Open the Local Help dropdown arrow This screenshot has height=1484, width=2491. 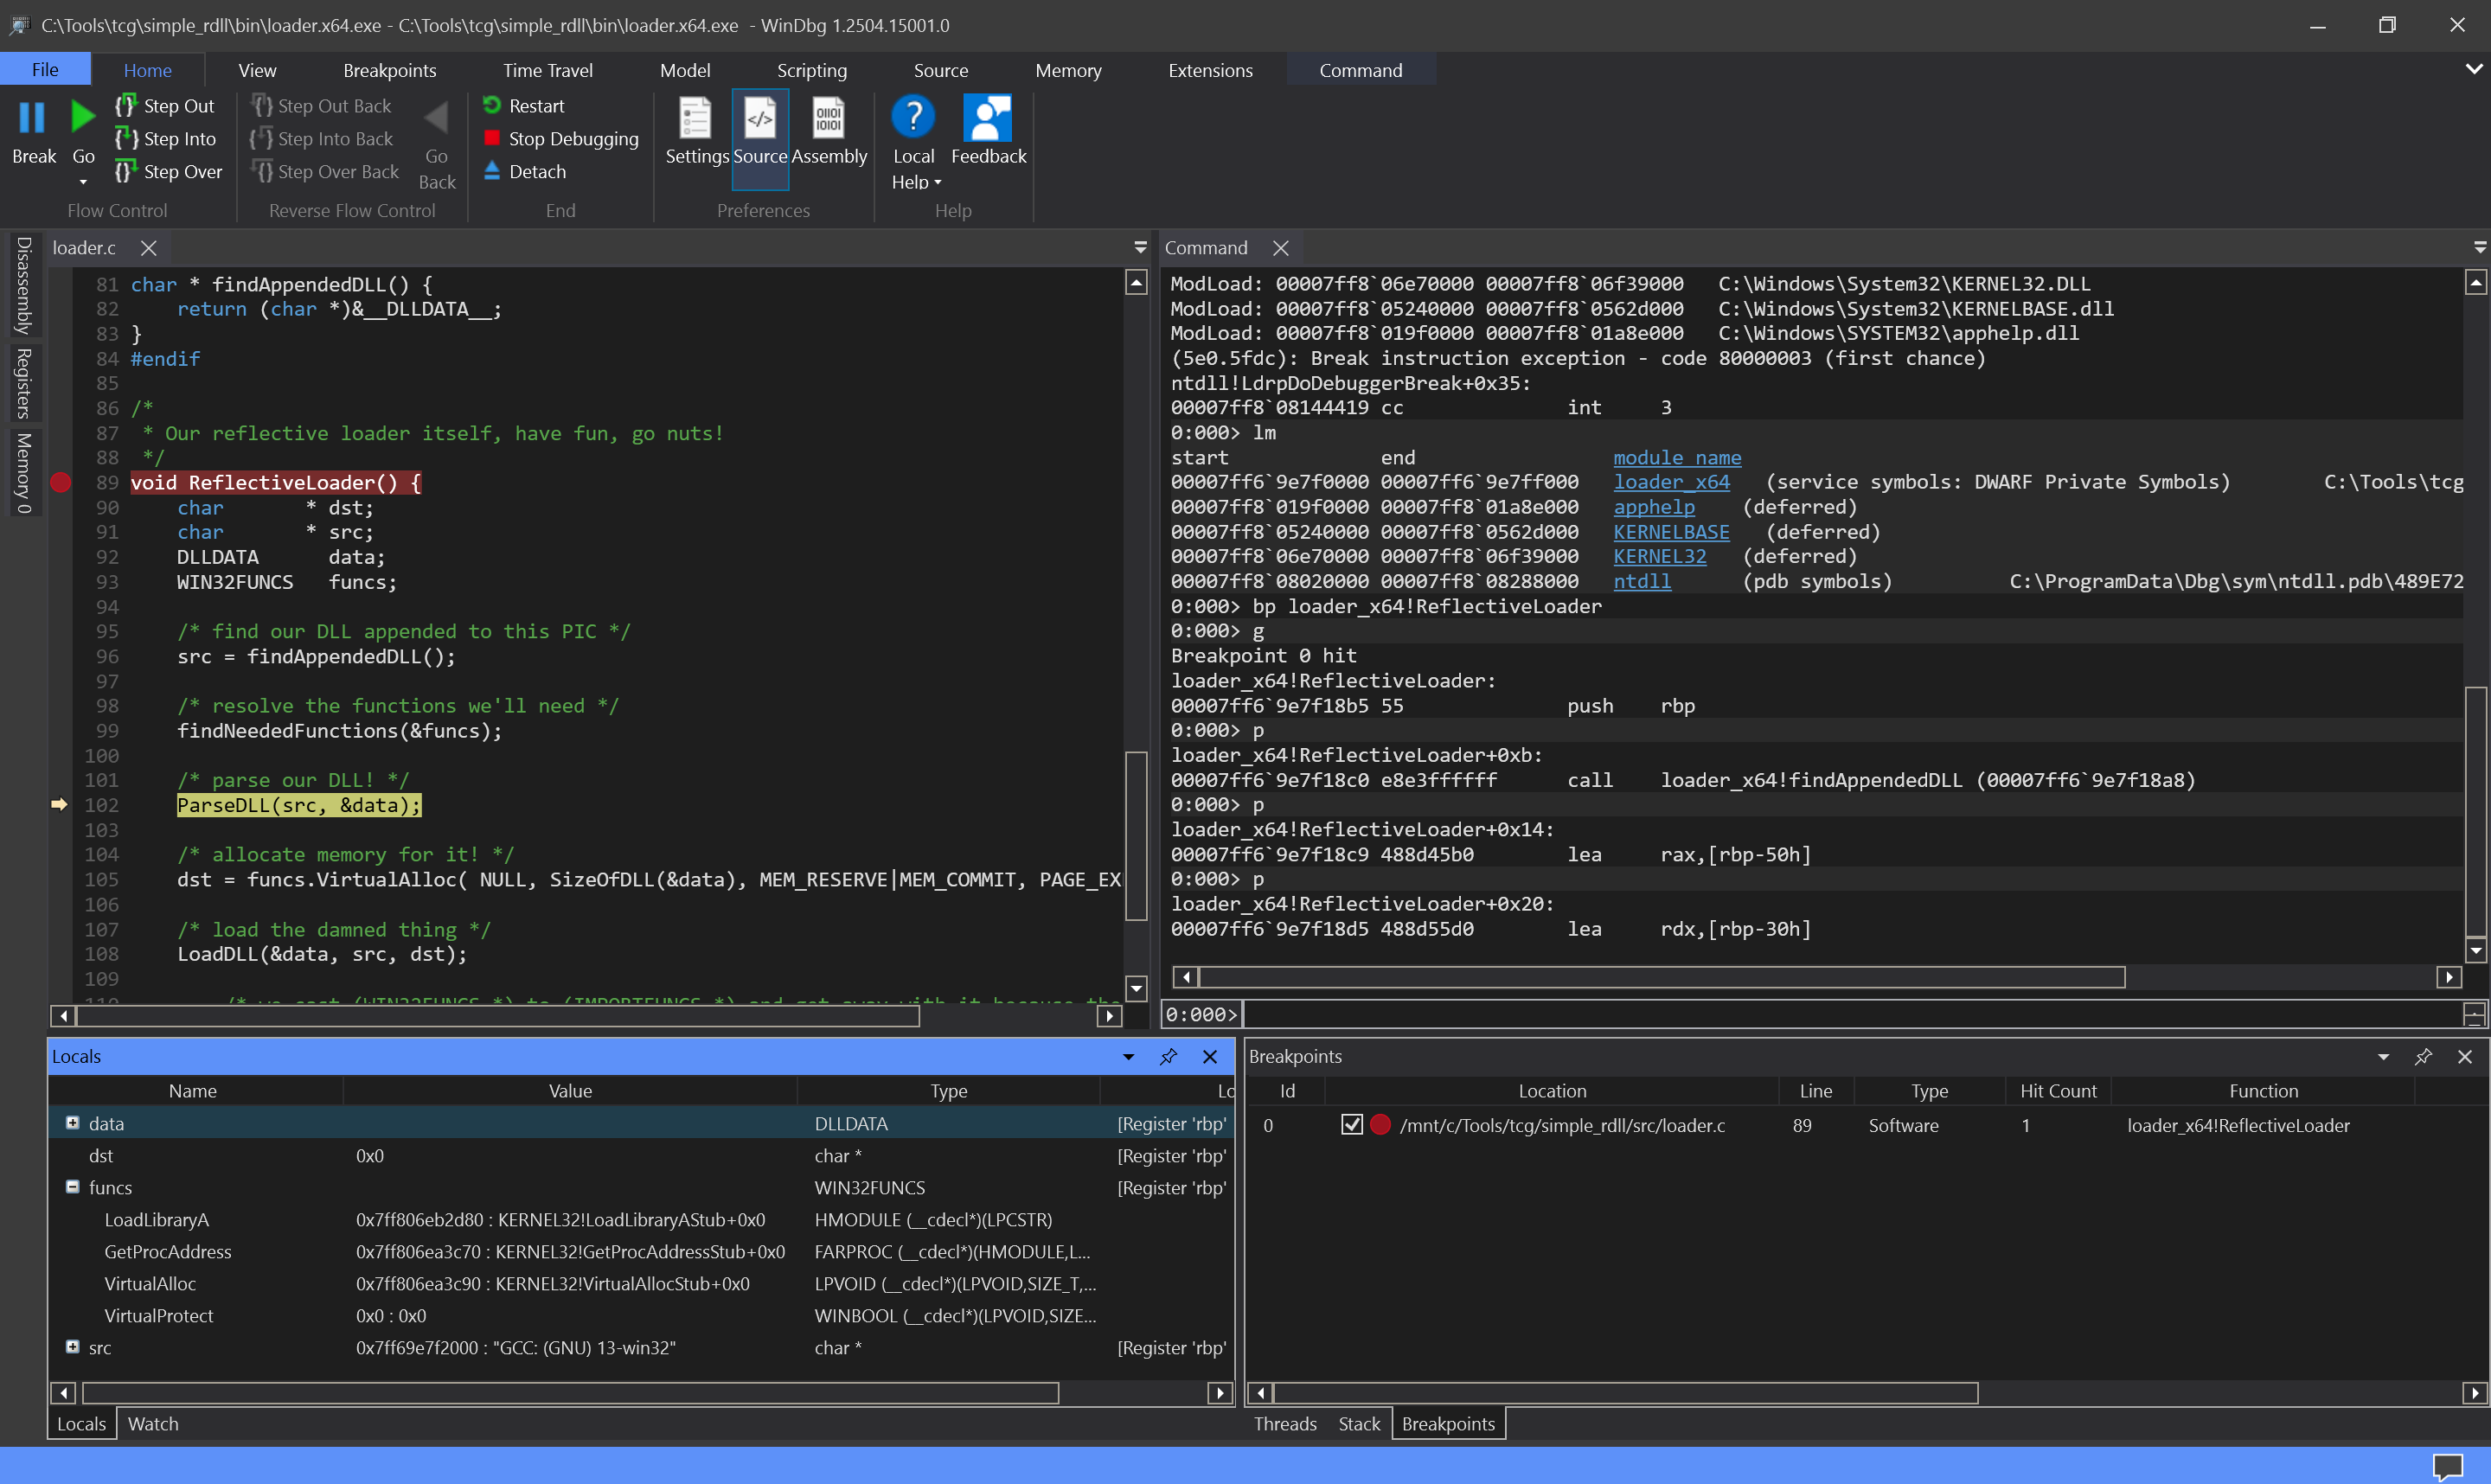click(x=937, y=182)
